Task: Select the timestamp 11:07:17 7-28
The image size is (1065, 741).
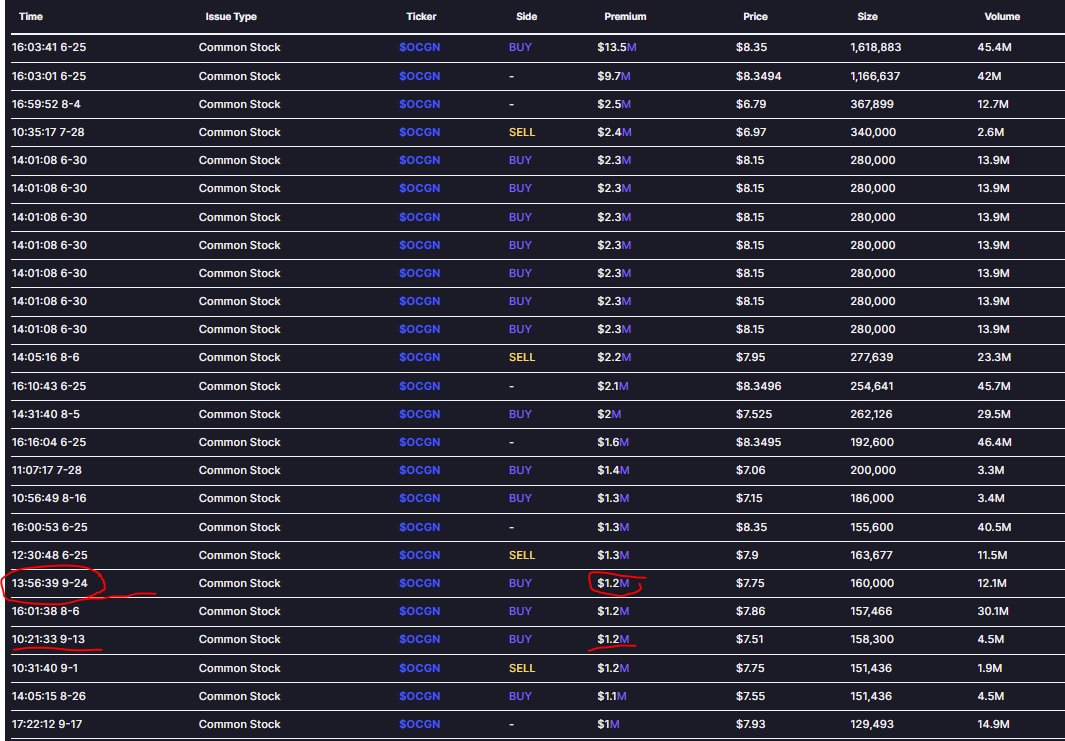Action: tap(47, 470)
